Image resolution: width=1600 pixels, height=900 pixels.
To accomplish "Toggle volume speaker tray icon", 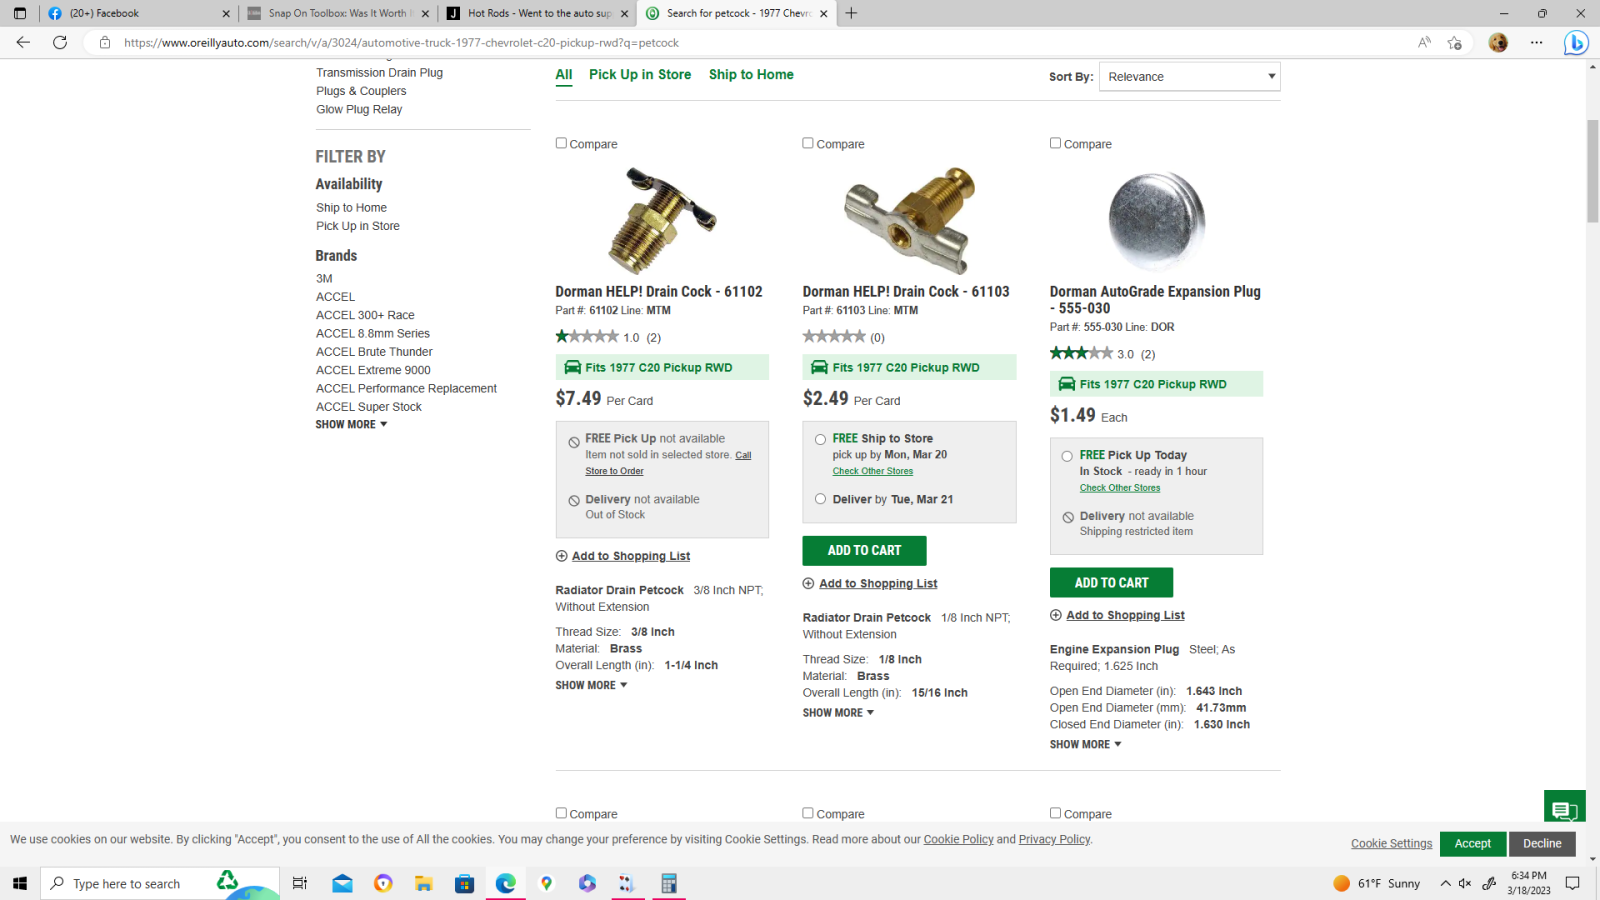I will 1465,883.
